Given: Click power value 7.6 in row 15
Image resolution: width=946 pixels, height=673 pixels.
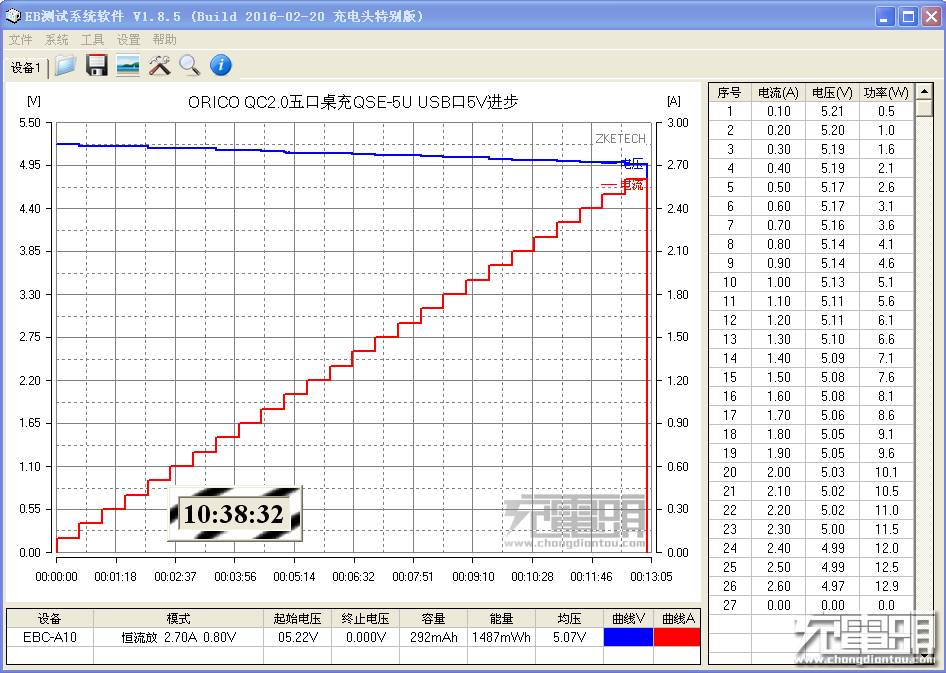Looking at the screenshot, I should 886,377.
